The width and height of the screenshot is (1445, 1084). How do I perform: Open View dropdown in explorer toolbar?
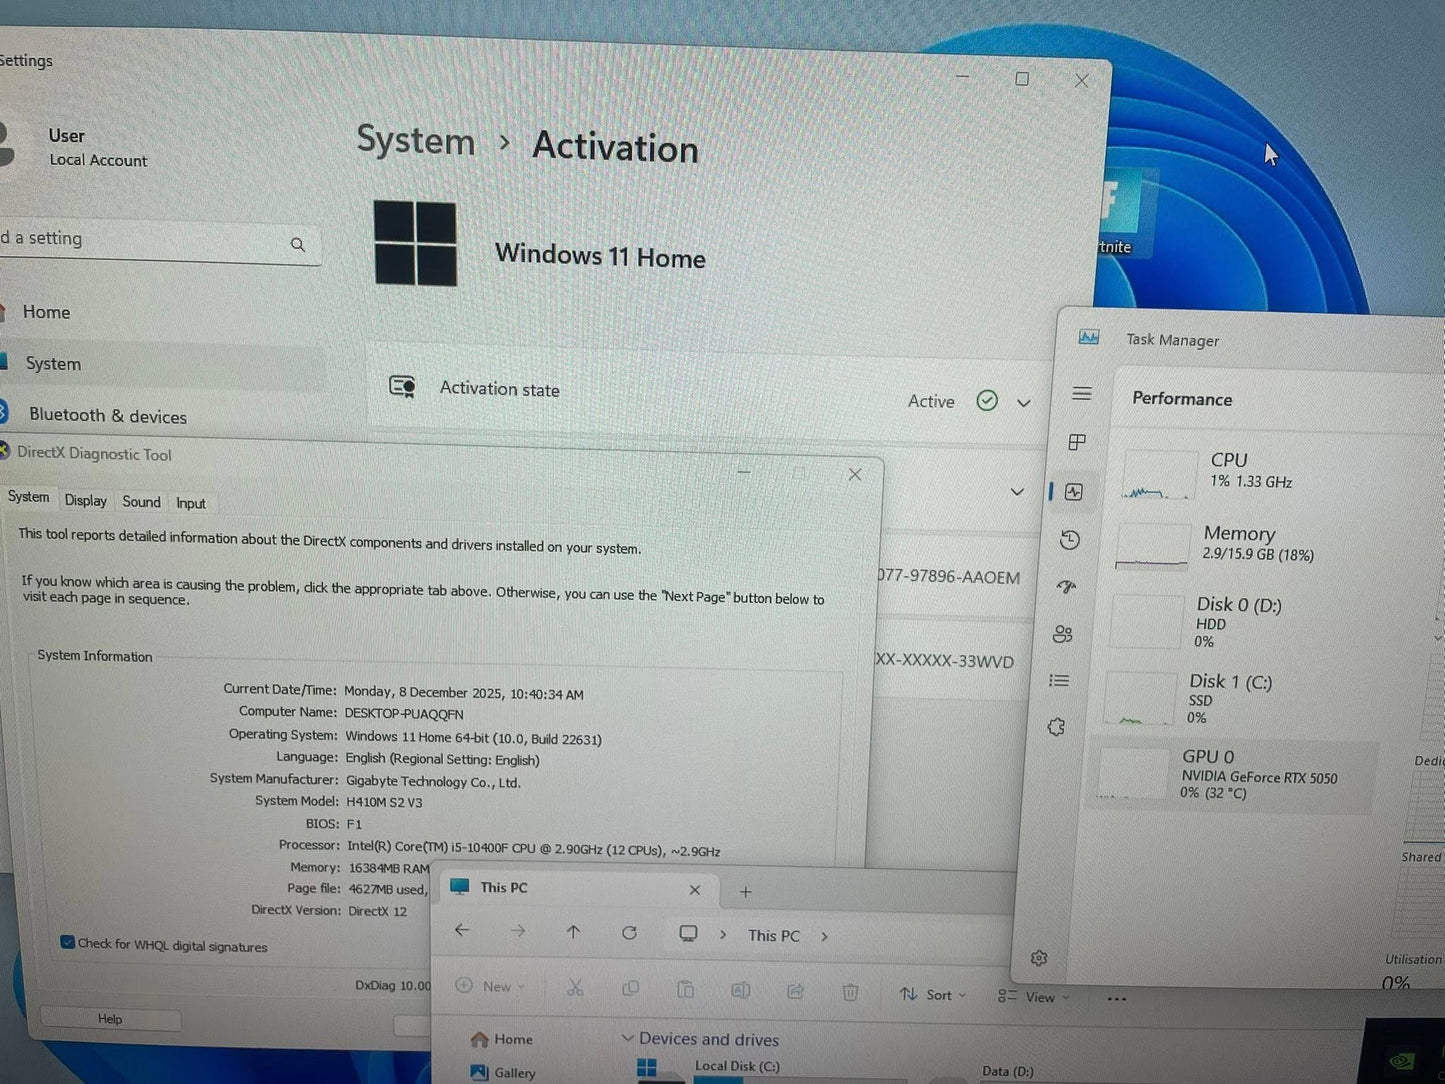(x=1034, y=997)
